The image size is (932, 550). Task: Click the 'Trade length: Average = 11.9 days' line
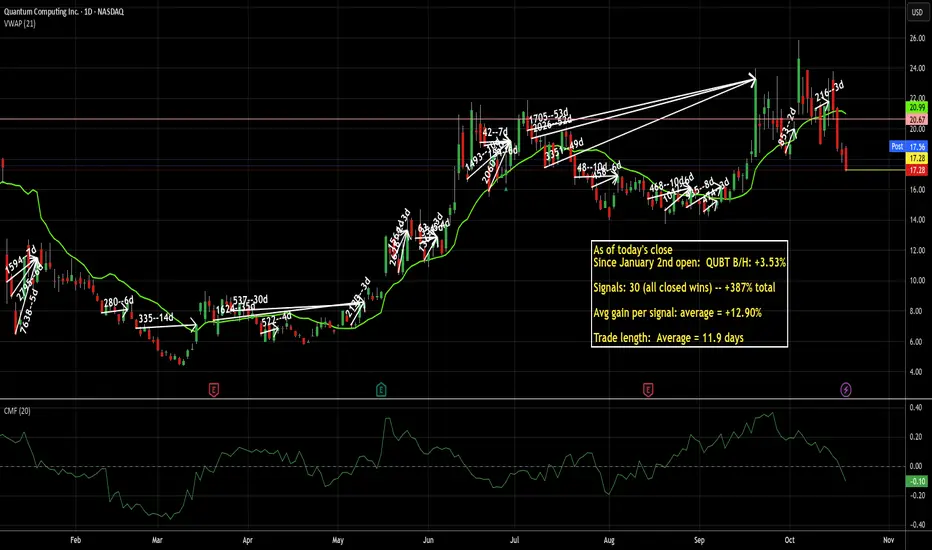[669, 338]
